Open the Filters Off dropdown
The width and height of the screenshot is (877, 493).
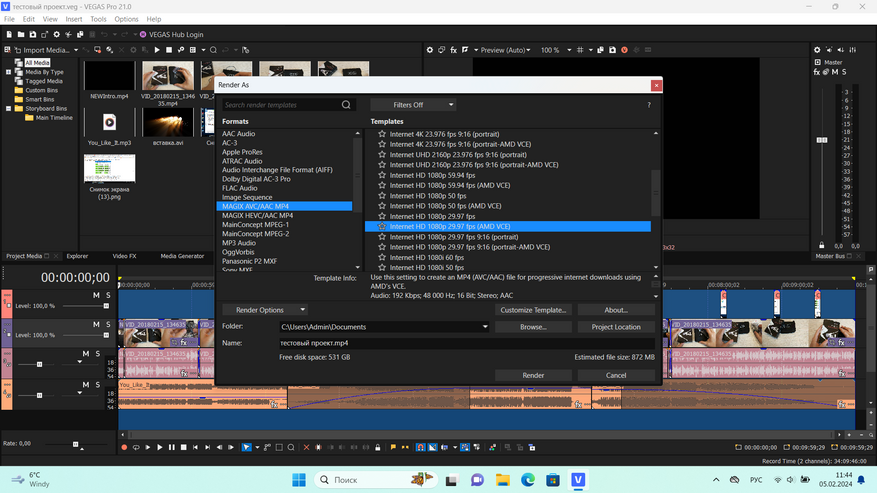pos(413,105)
